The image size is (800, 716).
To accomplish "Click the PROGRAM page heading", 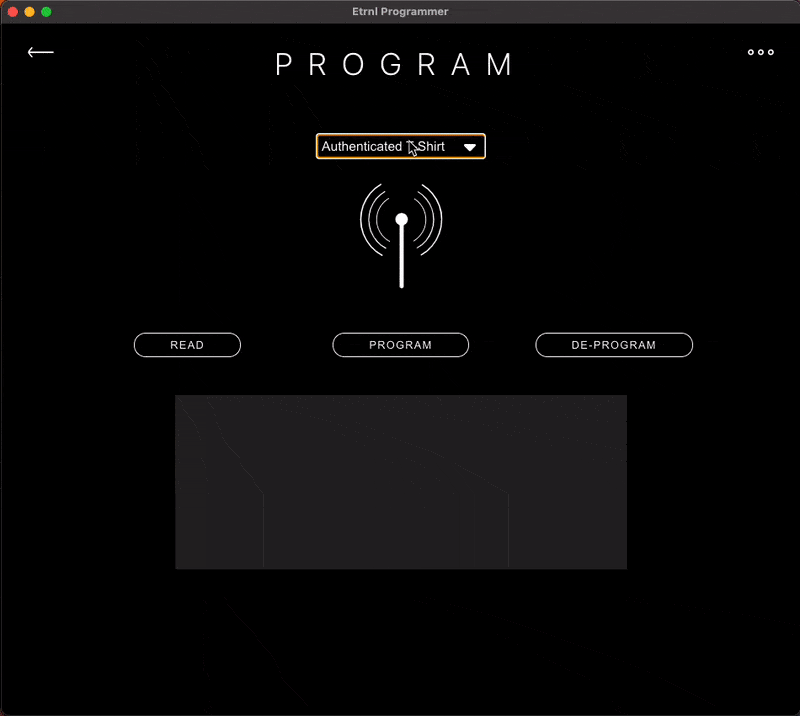I will 397,65.
